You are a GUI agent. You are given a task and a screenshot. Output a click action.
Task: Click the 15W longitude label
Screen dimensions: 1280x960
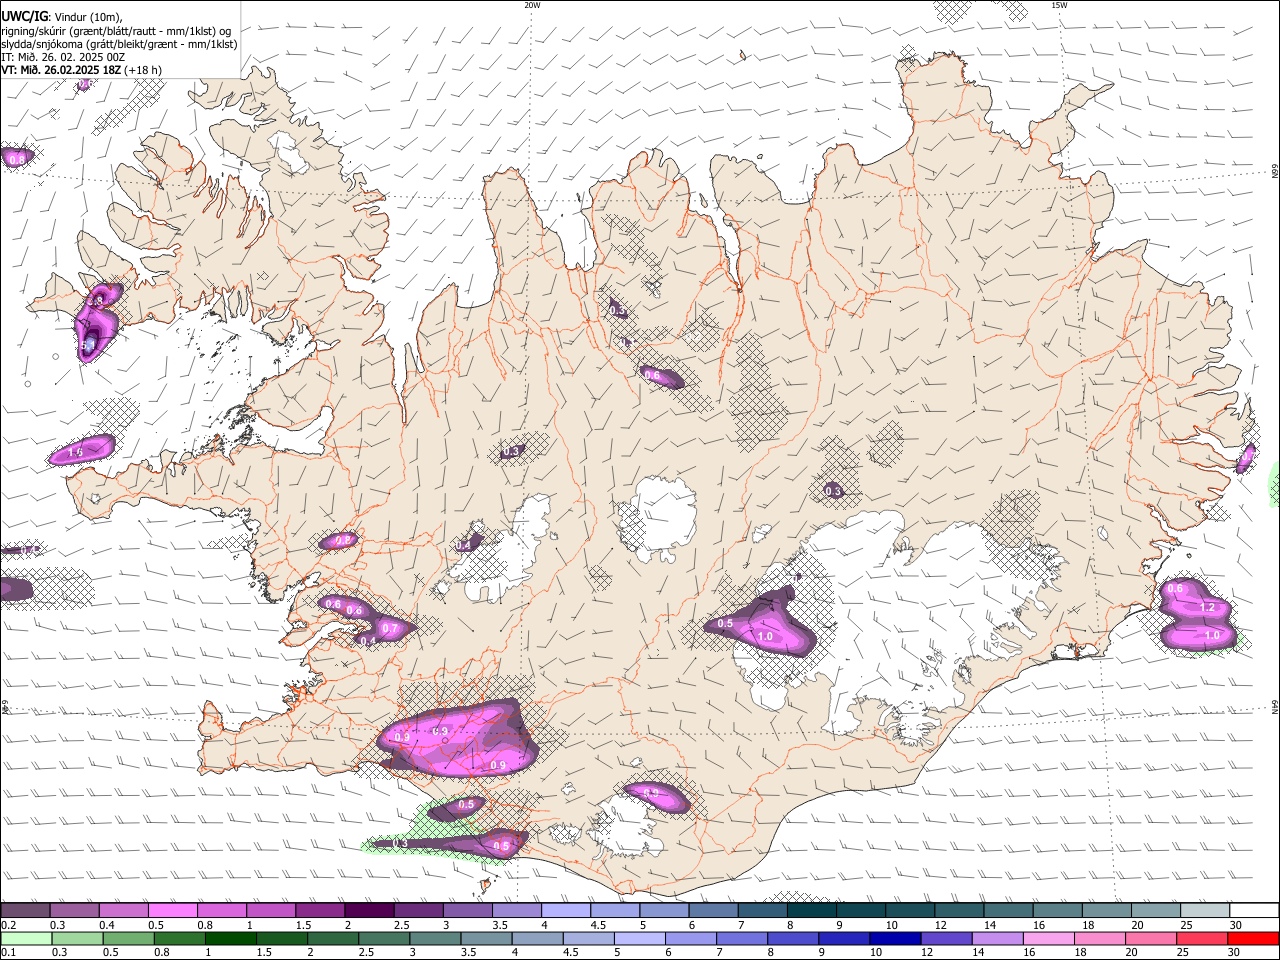[1059, 5]
